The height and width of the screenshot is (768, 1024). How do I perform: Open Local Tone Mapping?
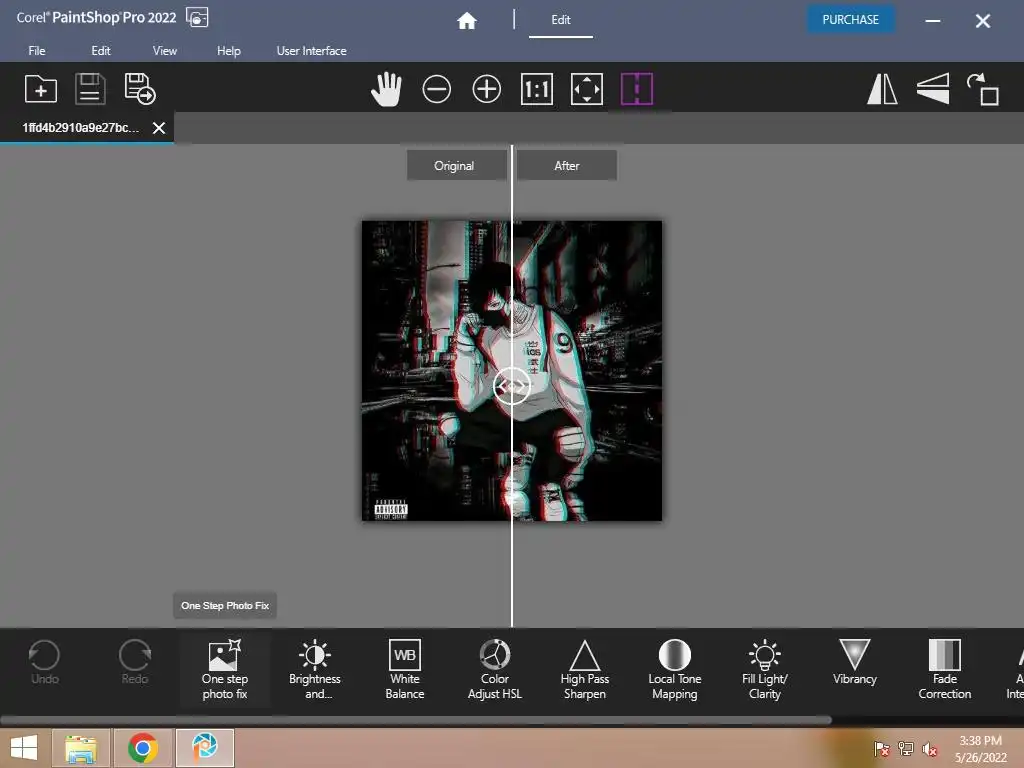tap(675, 669)
